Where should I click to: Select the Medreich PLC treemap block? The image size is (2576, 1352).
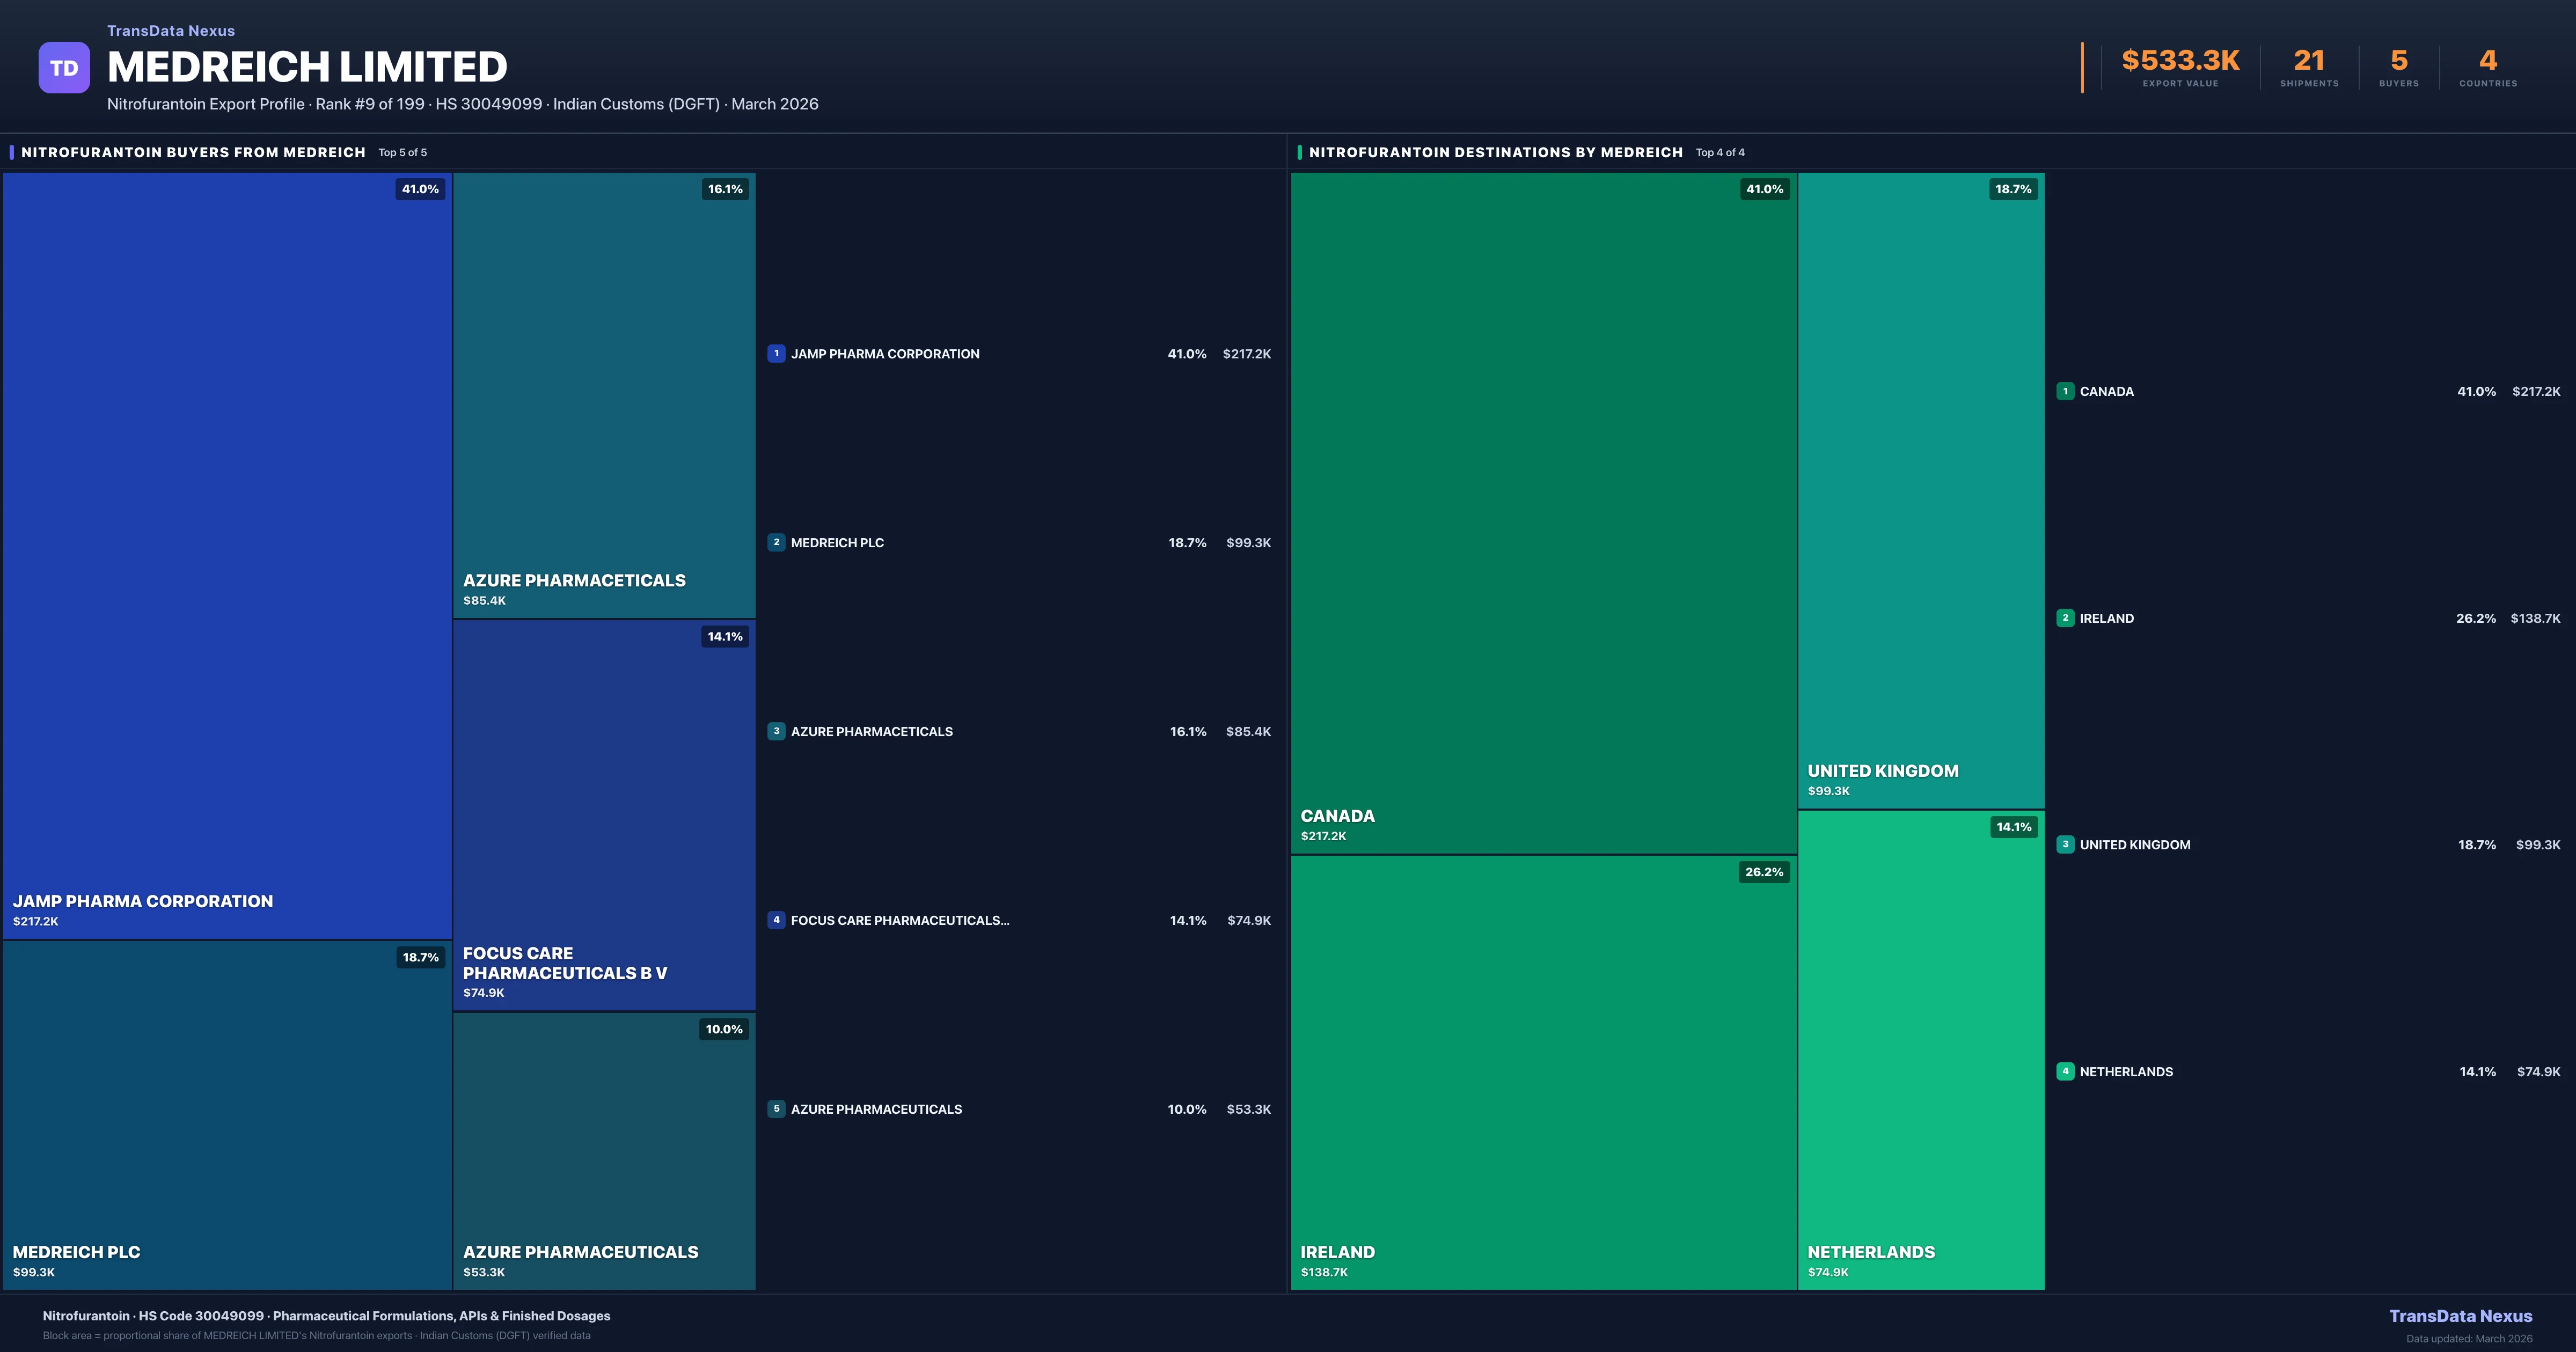[x=227, y=1115]
